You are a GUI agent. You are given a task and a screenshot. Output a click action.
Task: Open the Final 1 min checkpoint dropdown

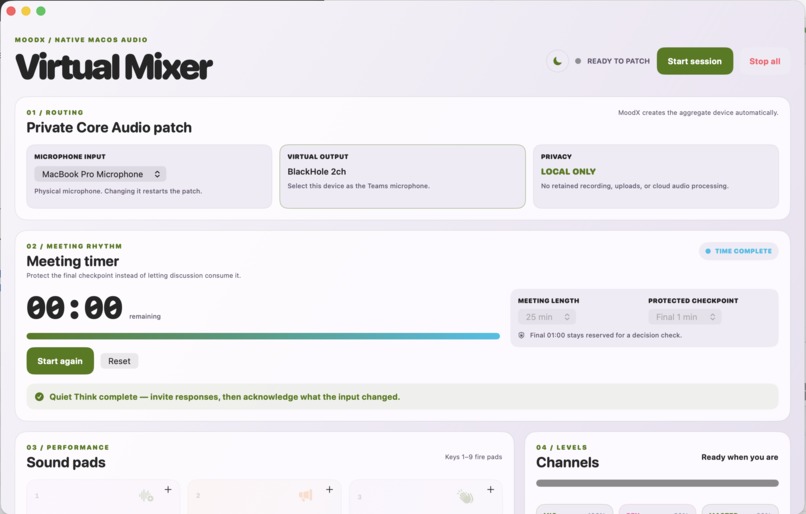[x=685, y=317]
